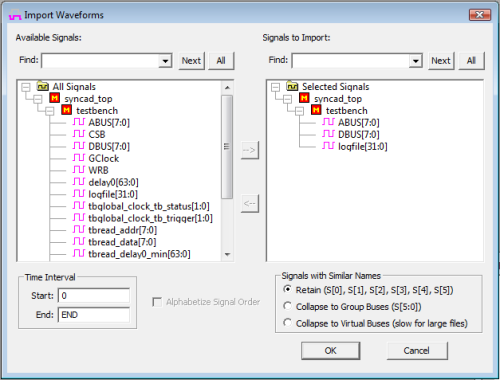Collapse the All Signals tree node

26,87
